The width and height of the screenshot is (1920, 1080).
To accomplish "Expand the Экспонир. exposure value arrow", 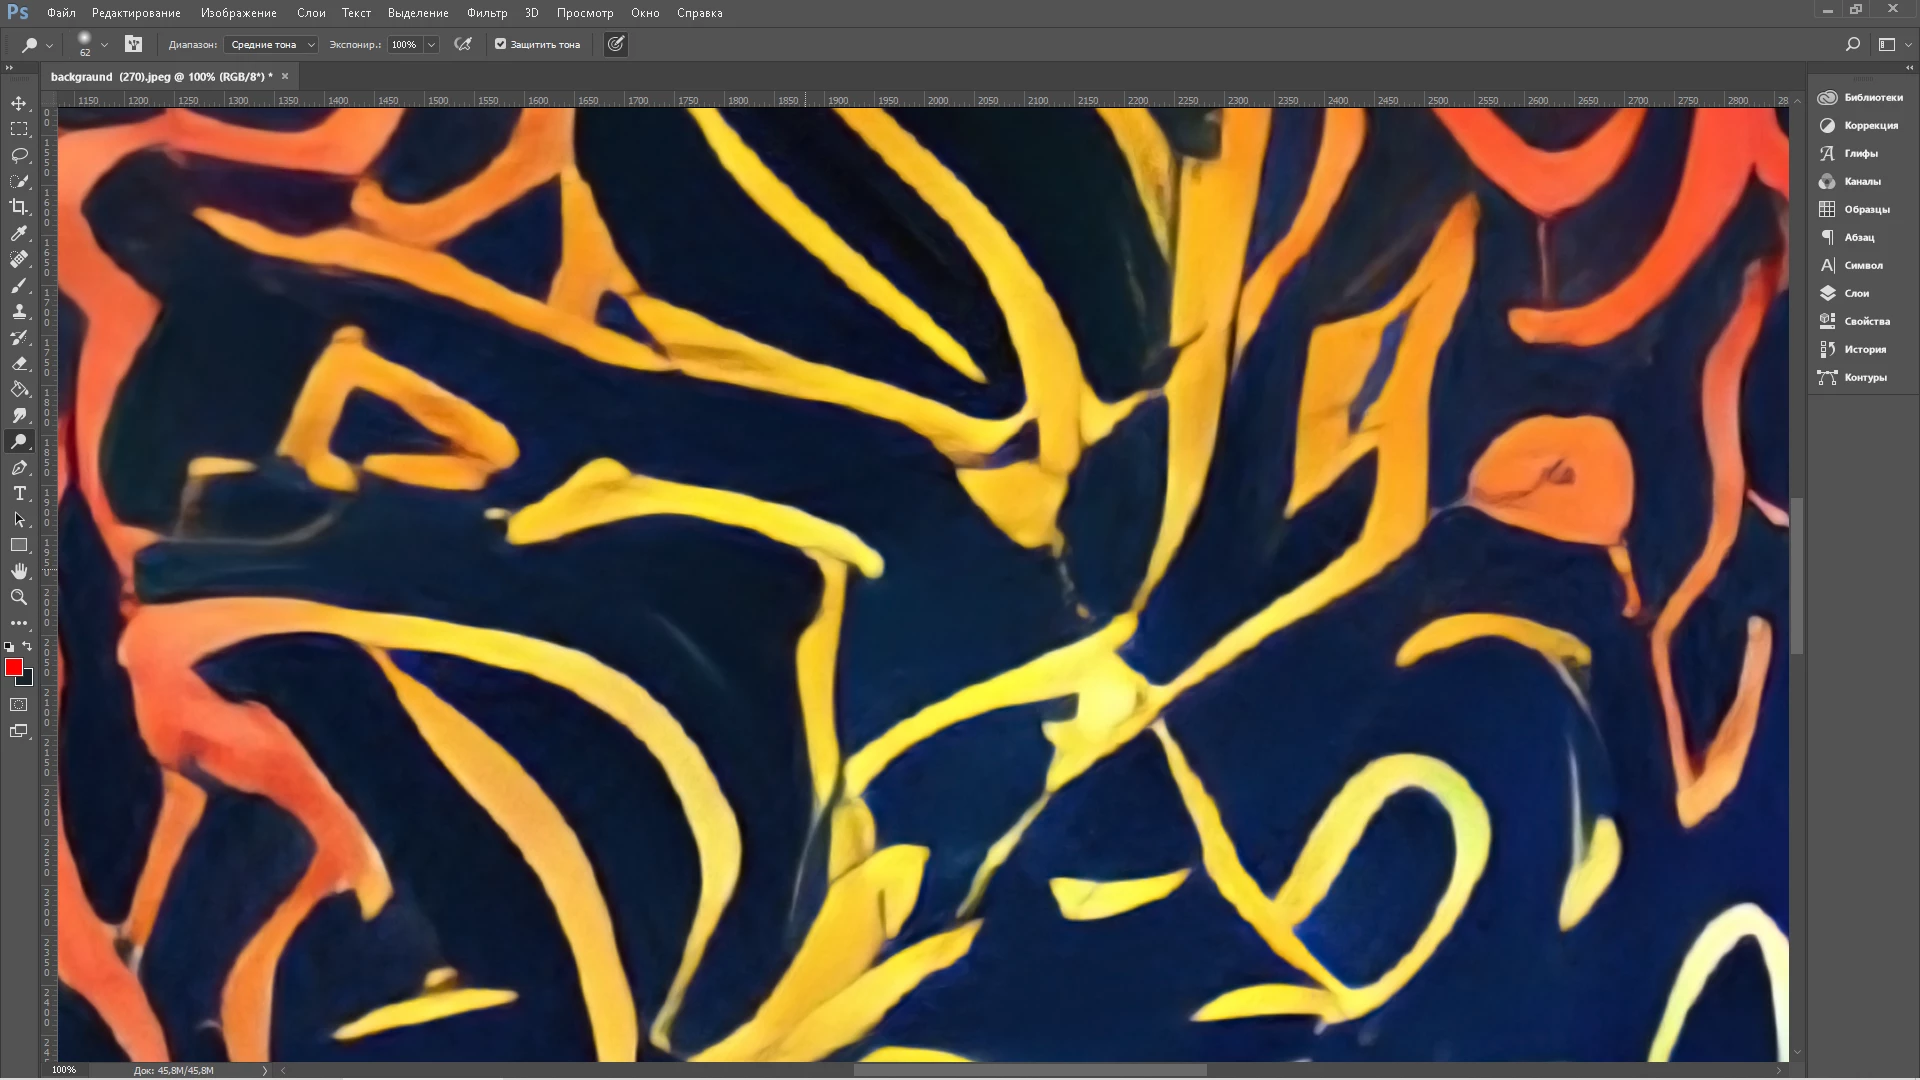I will click(431, 44).
